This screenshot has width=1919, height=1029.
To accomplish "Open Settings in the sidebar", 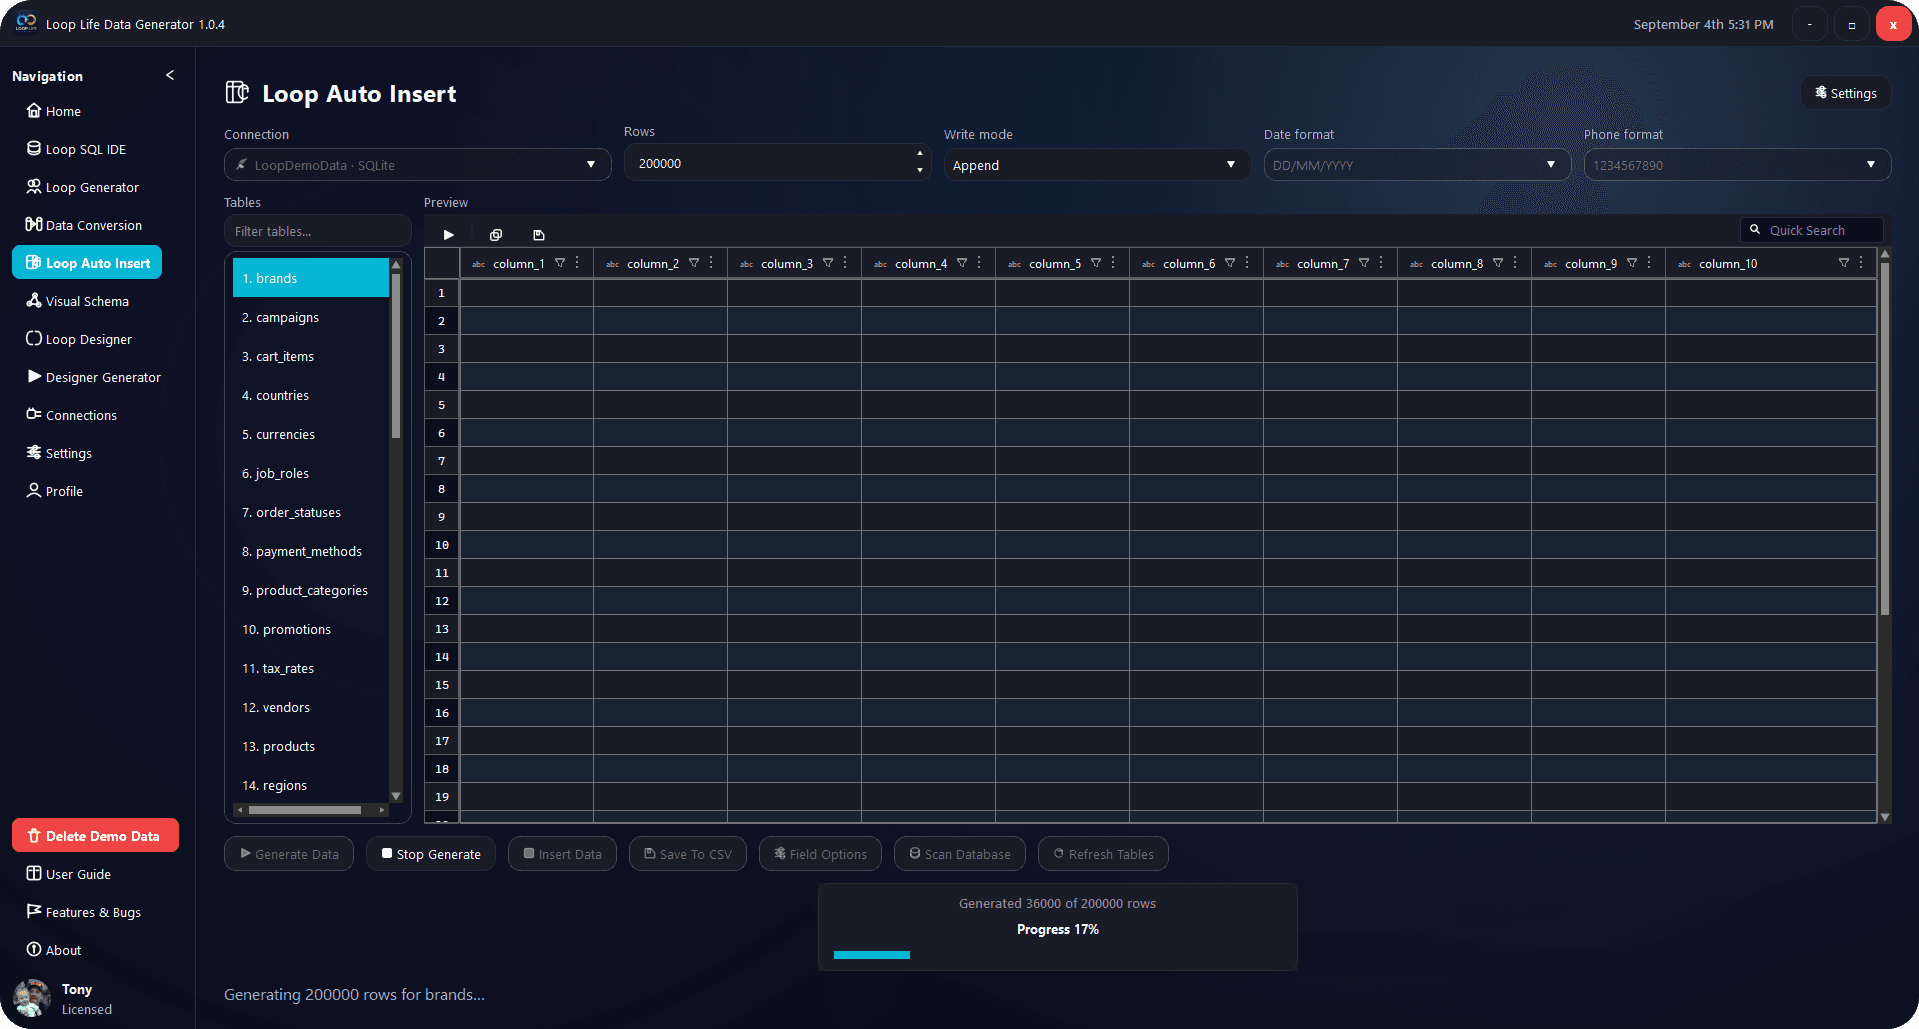I will (x=59, y=453).
